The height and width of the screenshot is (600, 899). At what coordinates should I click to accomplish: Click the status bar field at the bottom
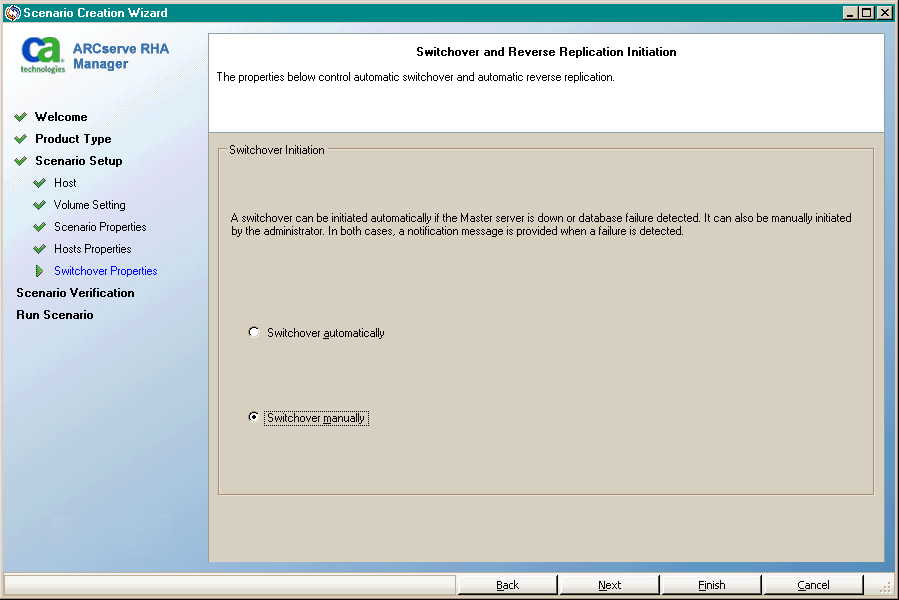click(228, 585)
